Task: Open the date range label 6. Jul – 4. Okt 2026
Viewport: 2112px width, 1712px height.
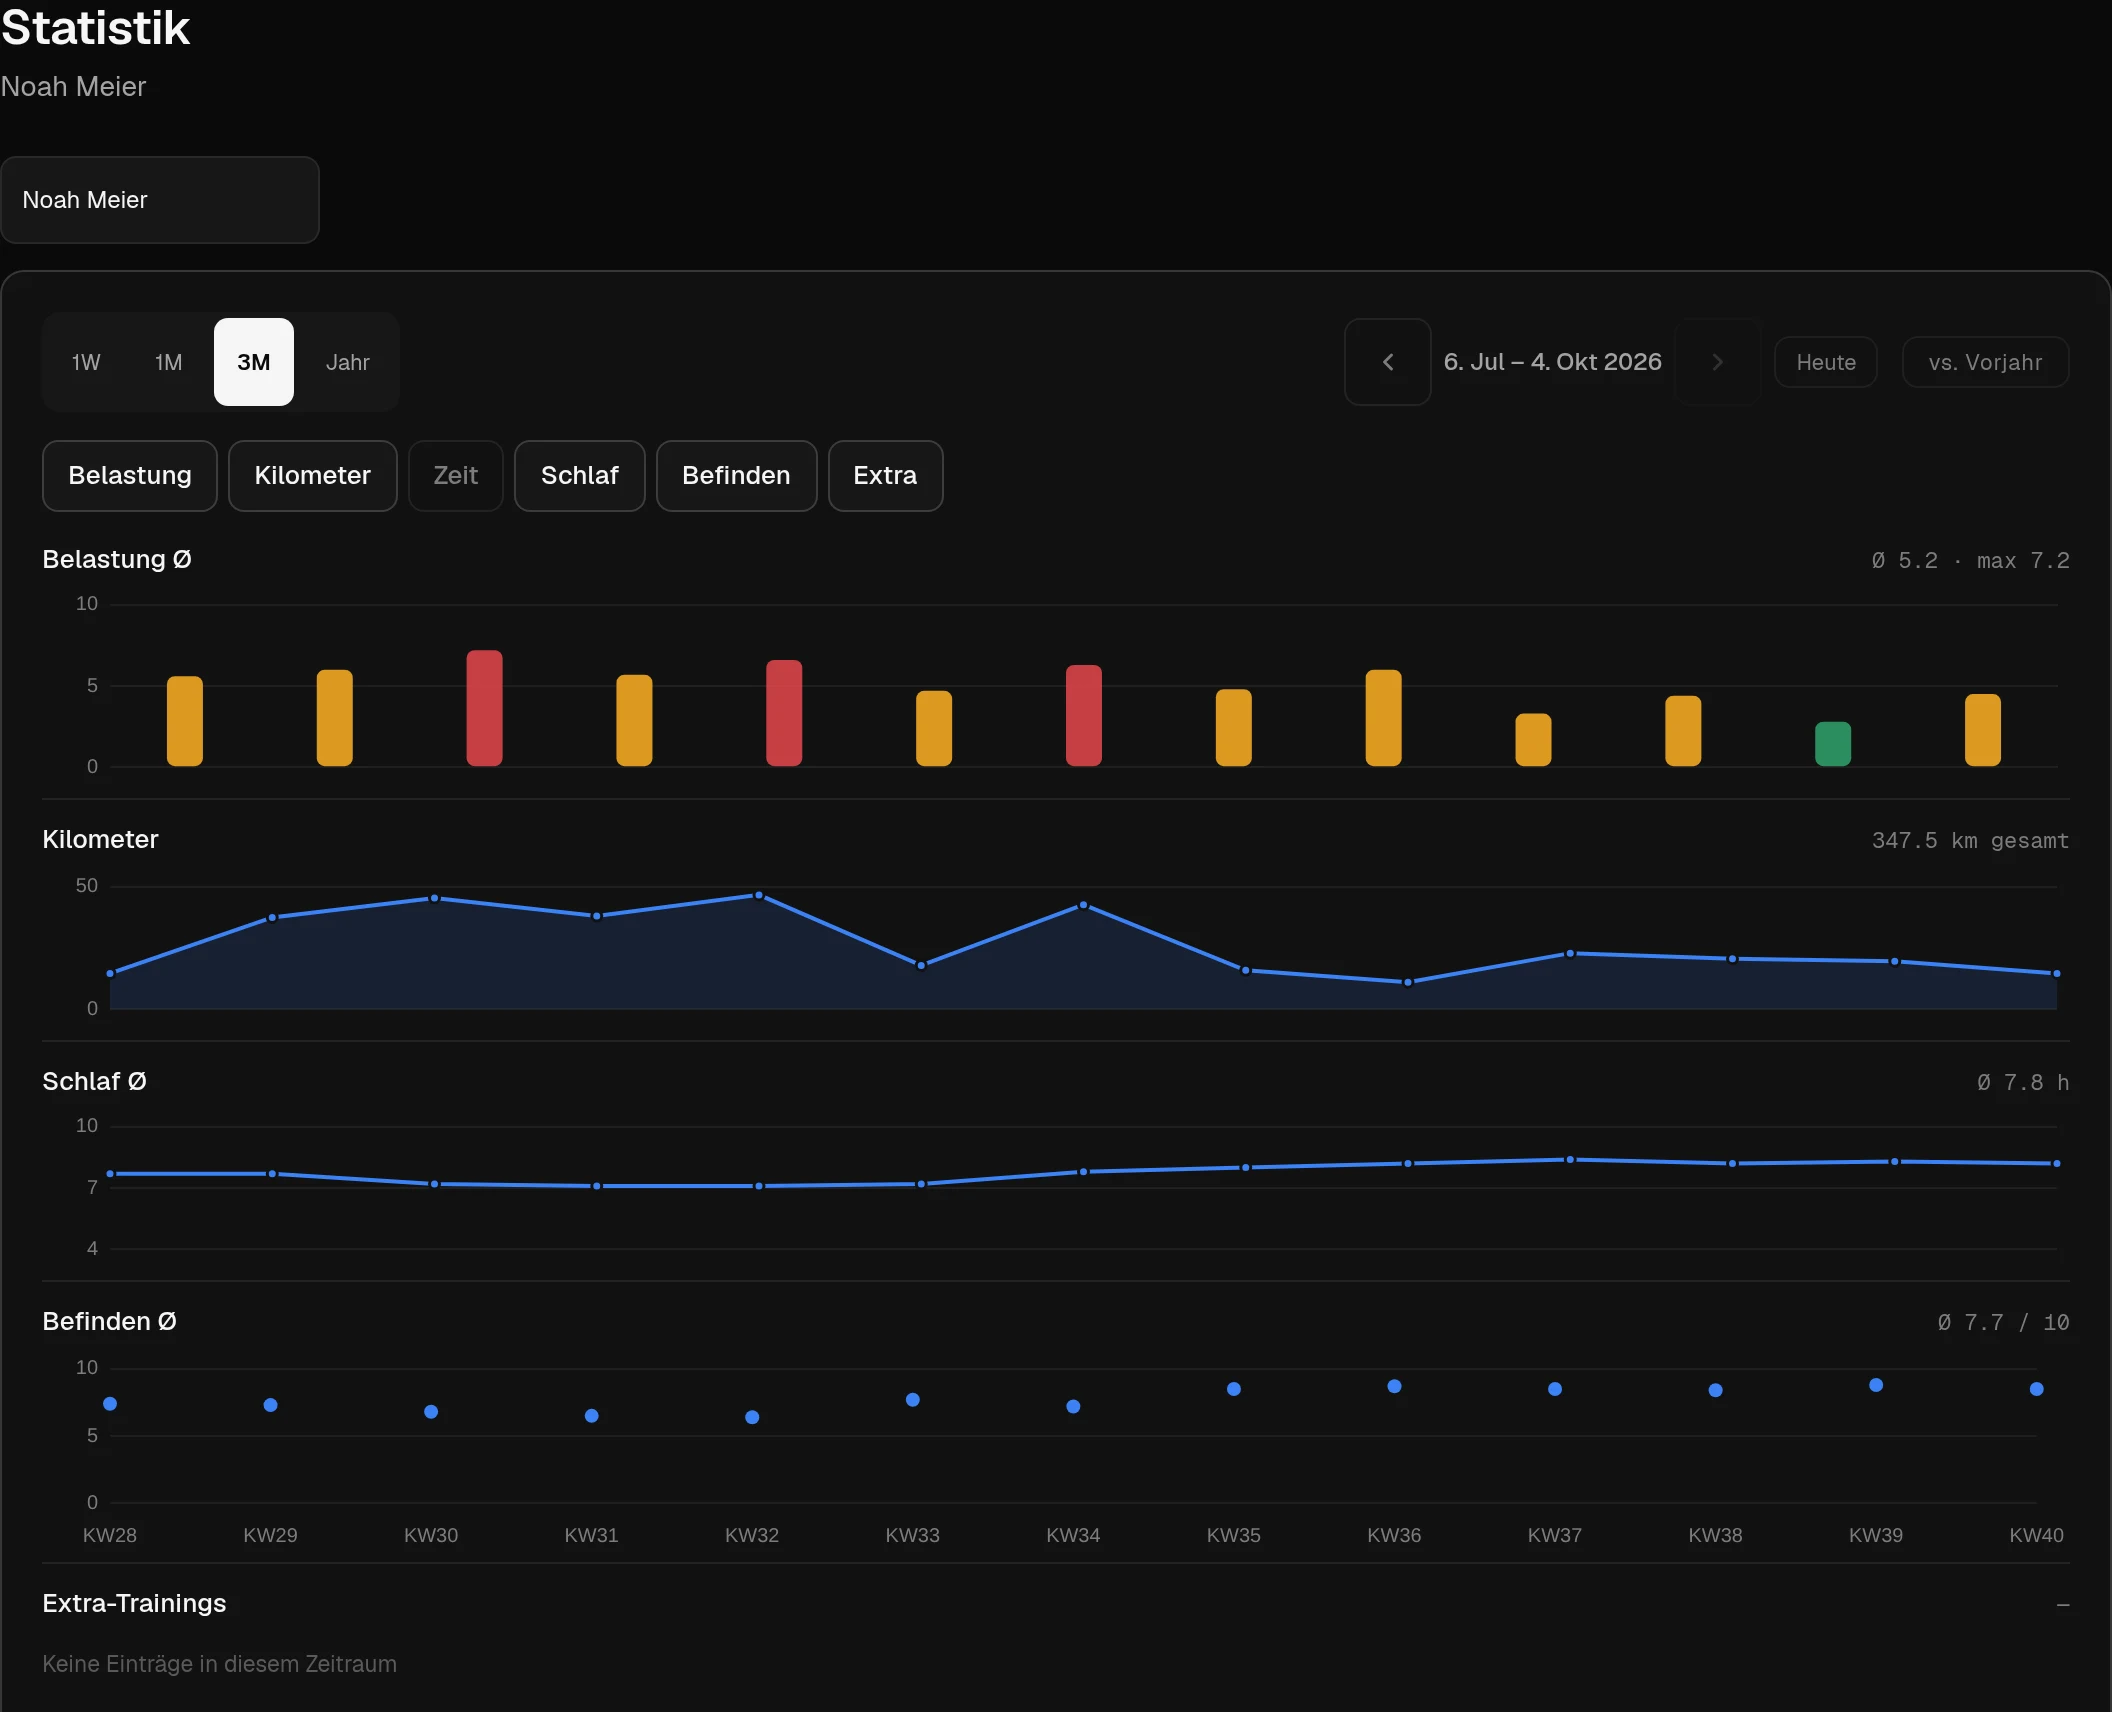Action: [x=1553, y=362]
